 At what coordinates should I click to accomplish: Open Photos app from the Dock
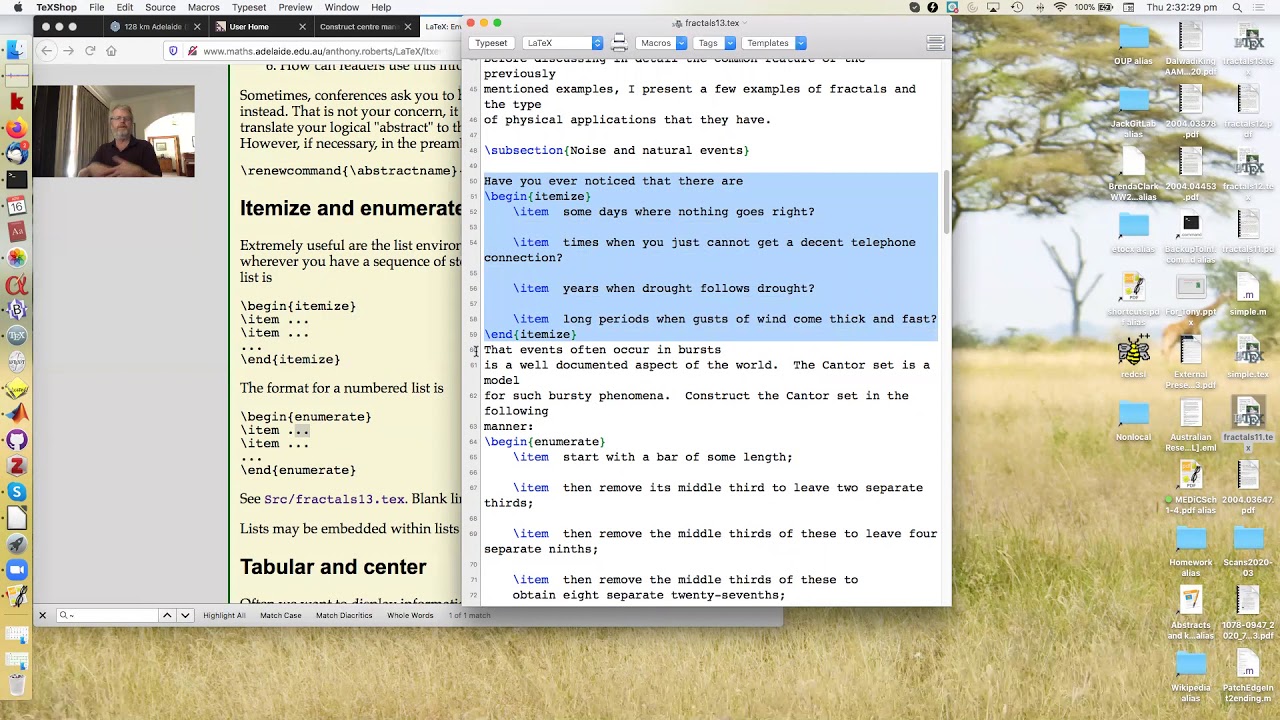click(16, 258)
